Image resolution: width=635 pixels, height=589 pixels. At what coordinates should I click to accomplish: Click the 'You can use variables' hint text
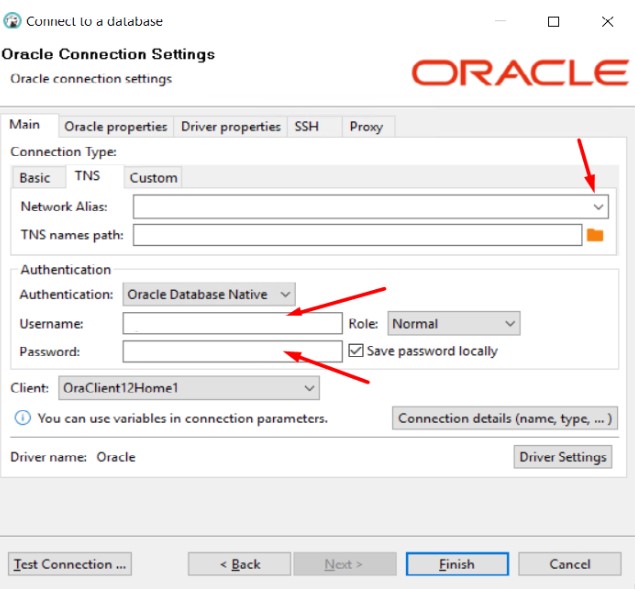click(x=183, y=418)
